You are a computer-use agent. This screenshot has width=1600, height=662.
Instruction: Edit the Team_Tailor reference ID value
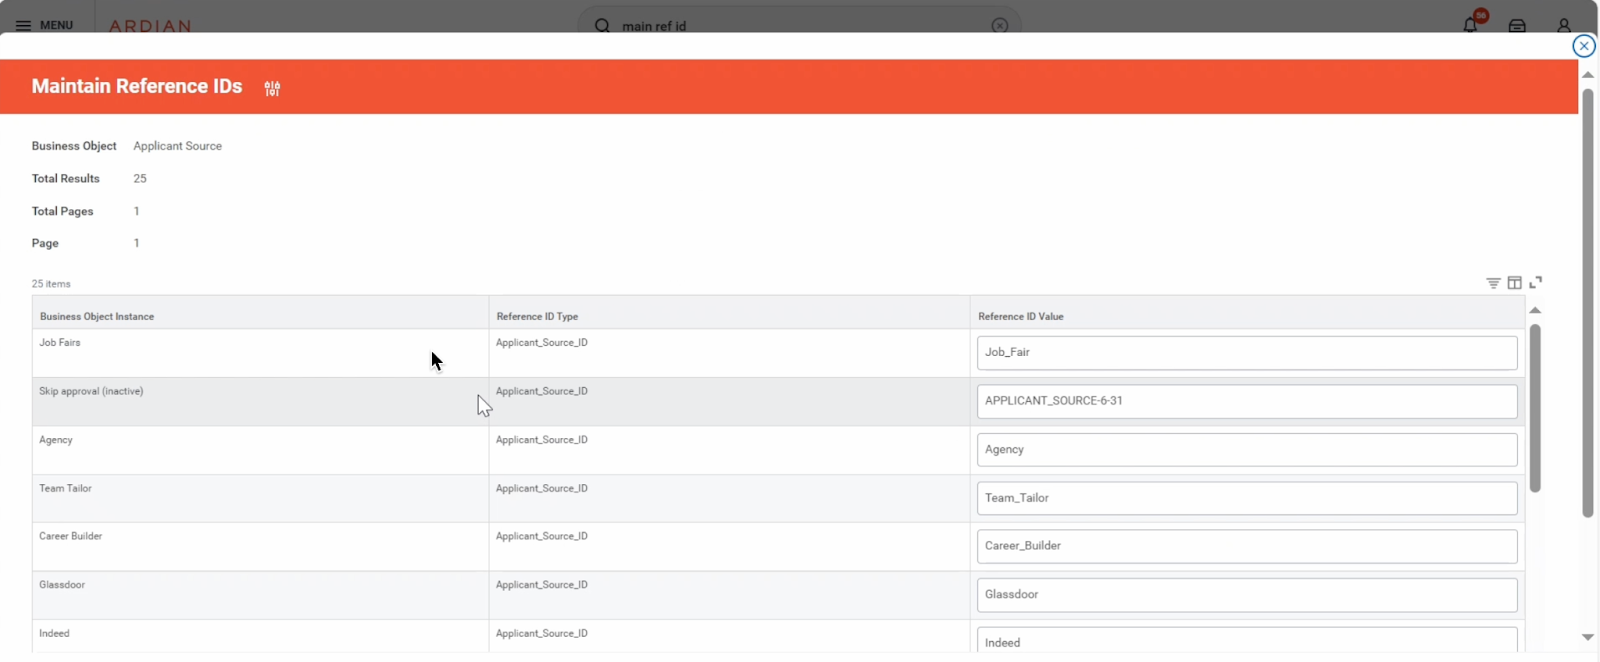(x=1246, y=498)
